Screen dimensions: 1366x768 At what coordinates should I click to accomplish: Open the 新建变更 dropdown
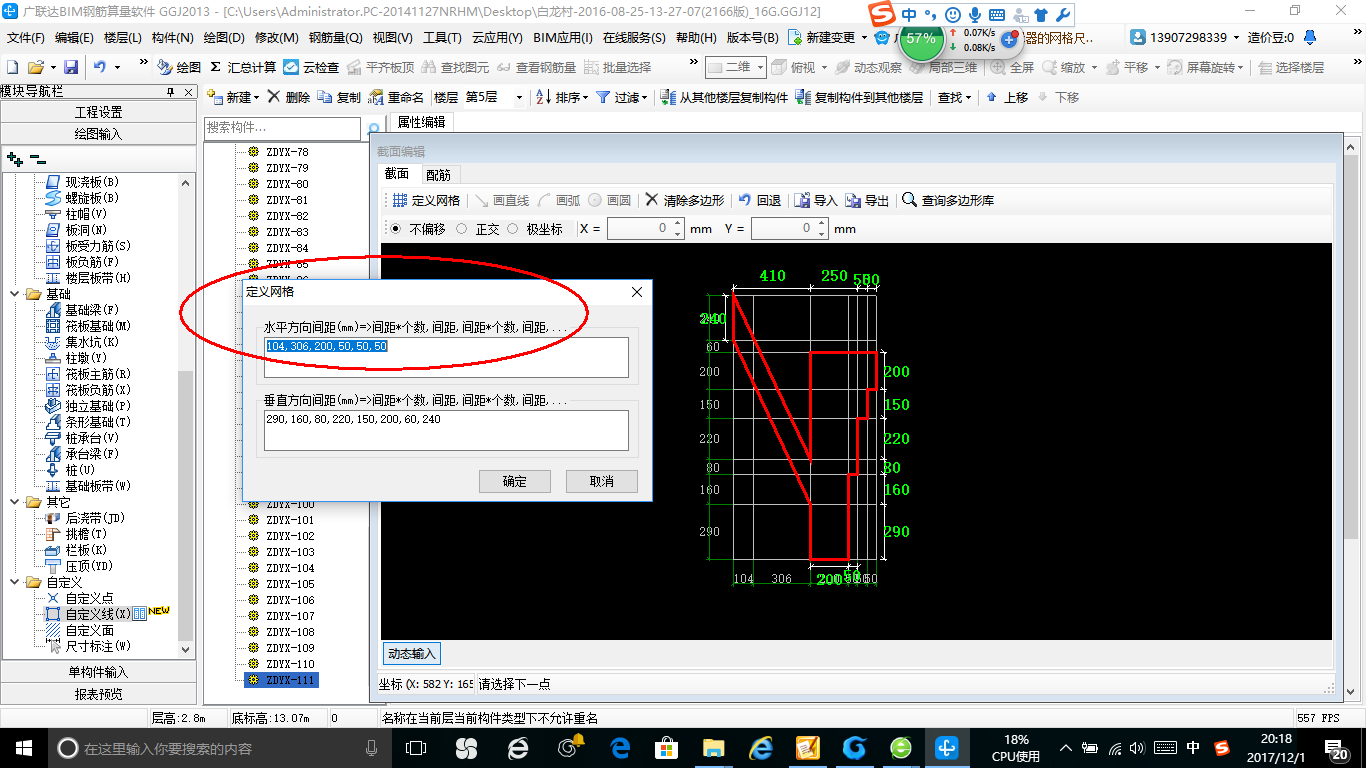tap(828, 37)
